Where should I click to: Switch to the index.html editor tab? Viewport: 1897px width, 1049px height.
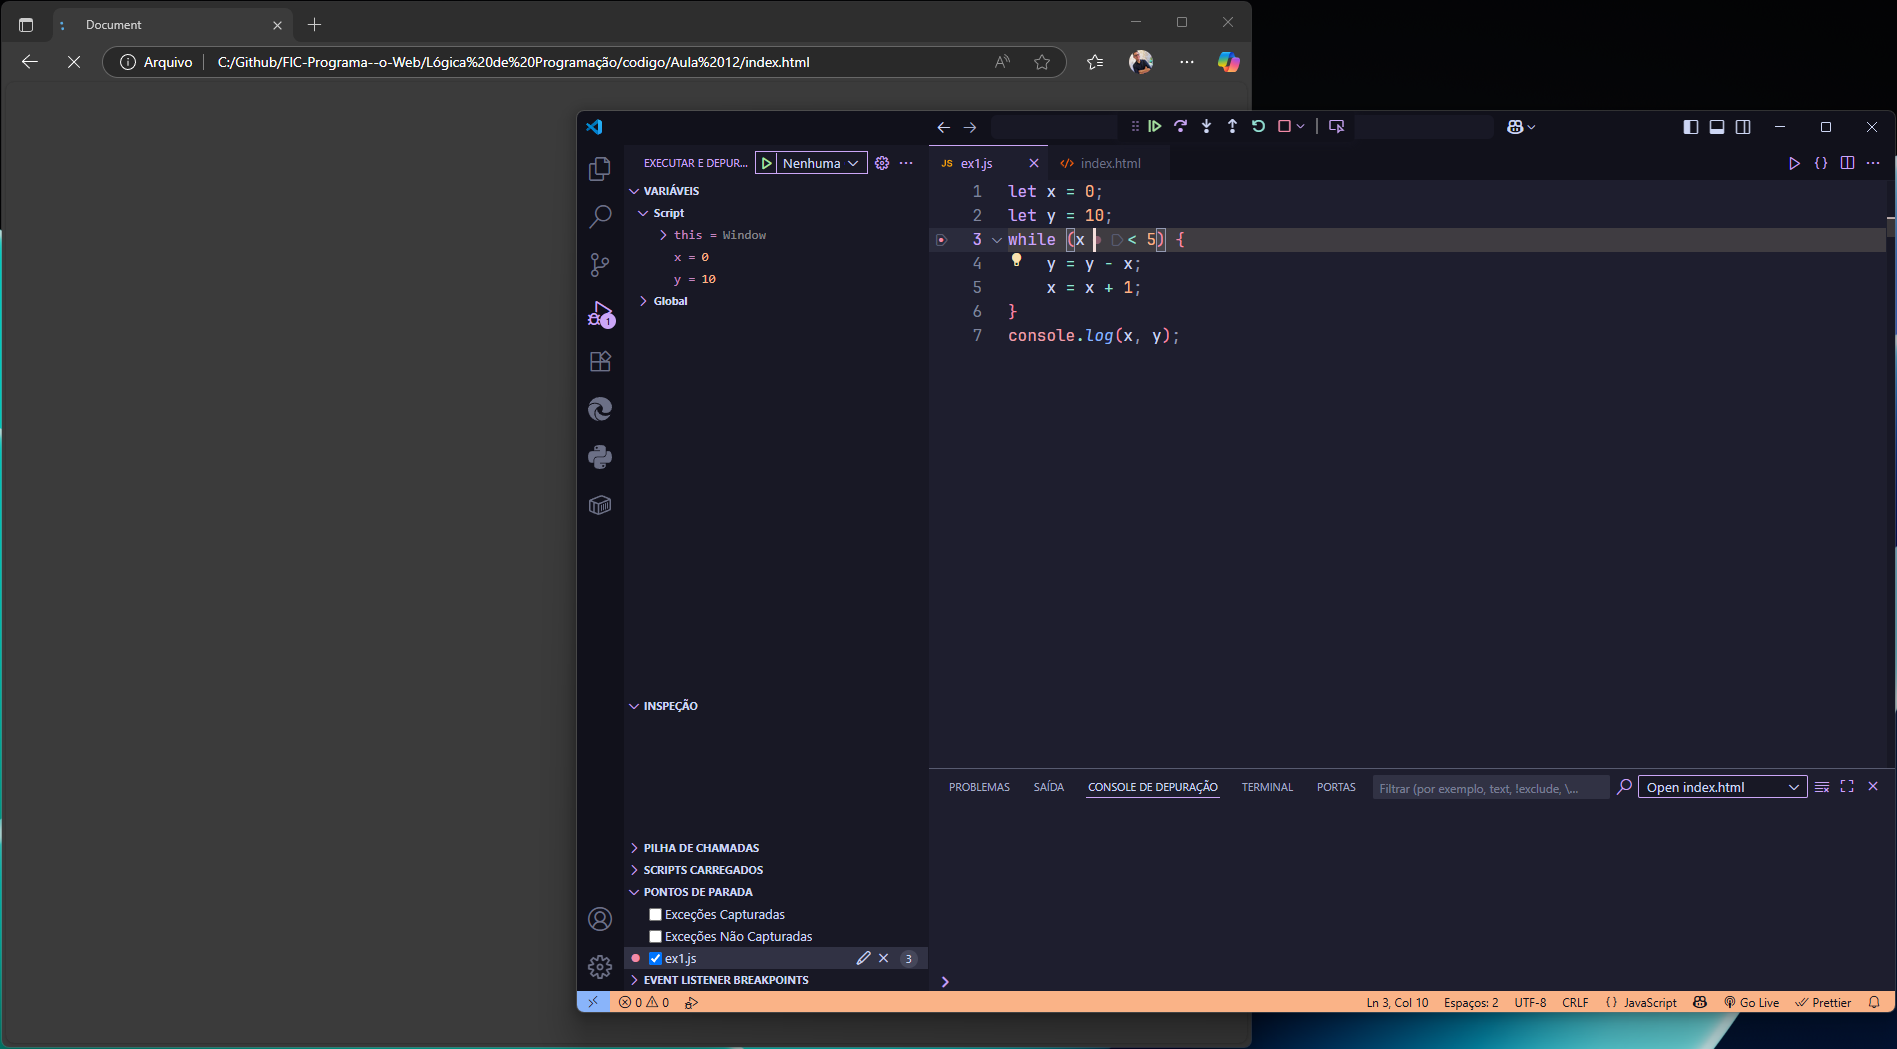point(1109,163)
